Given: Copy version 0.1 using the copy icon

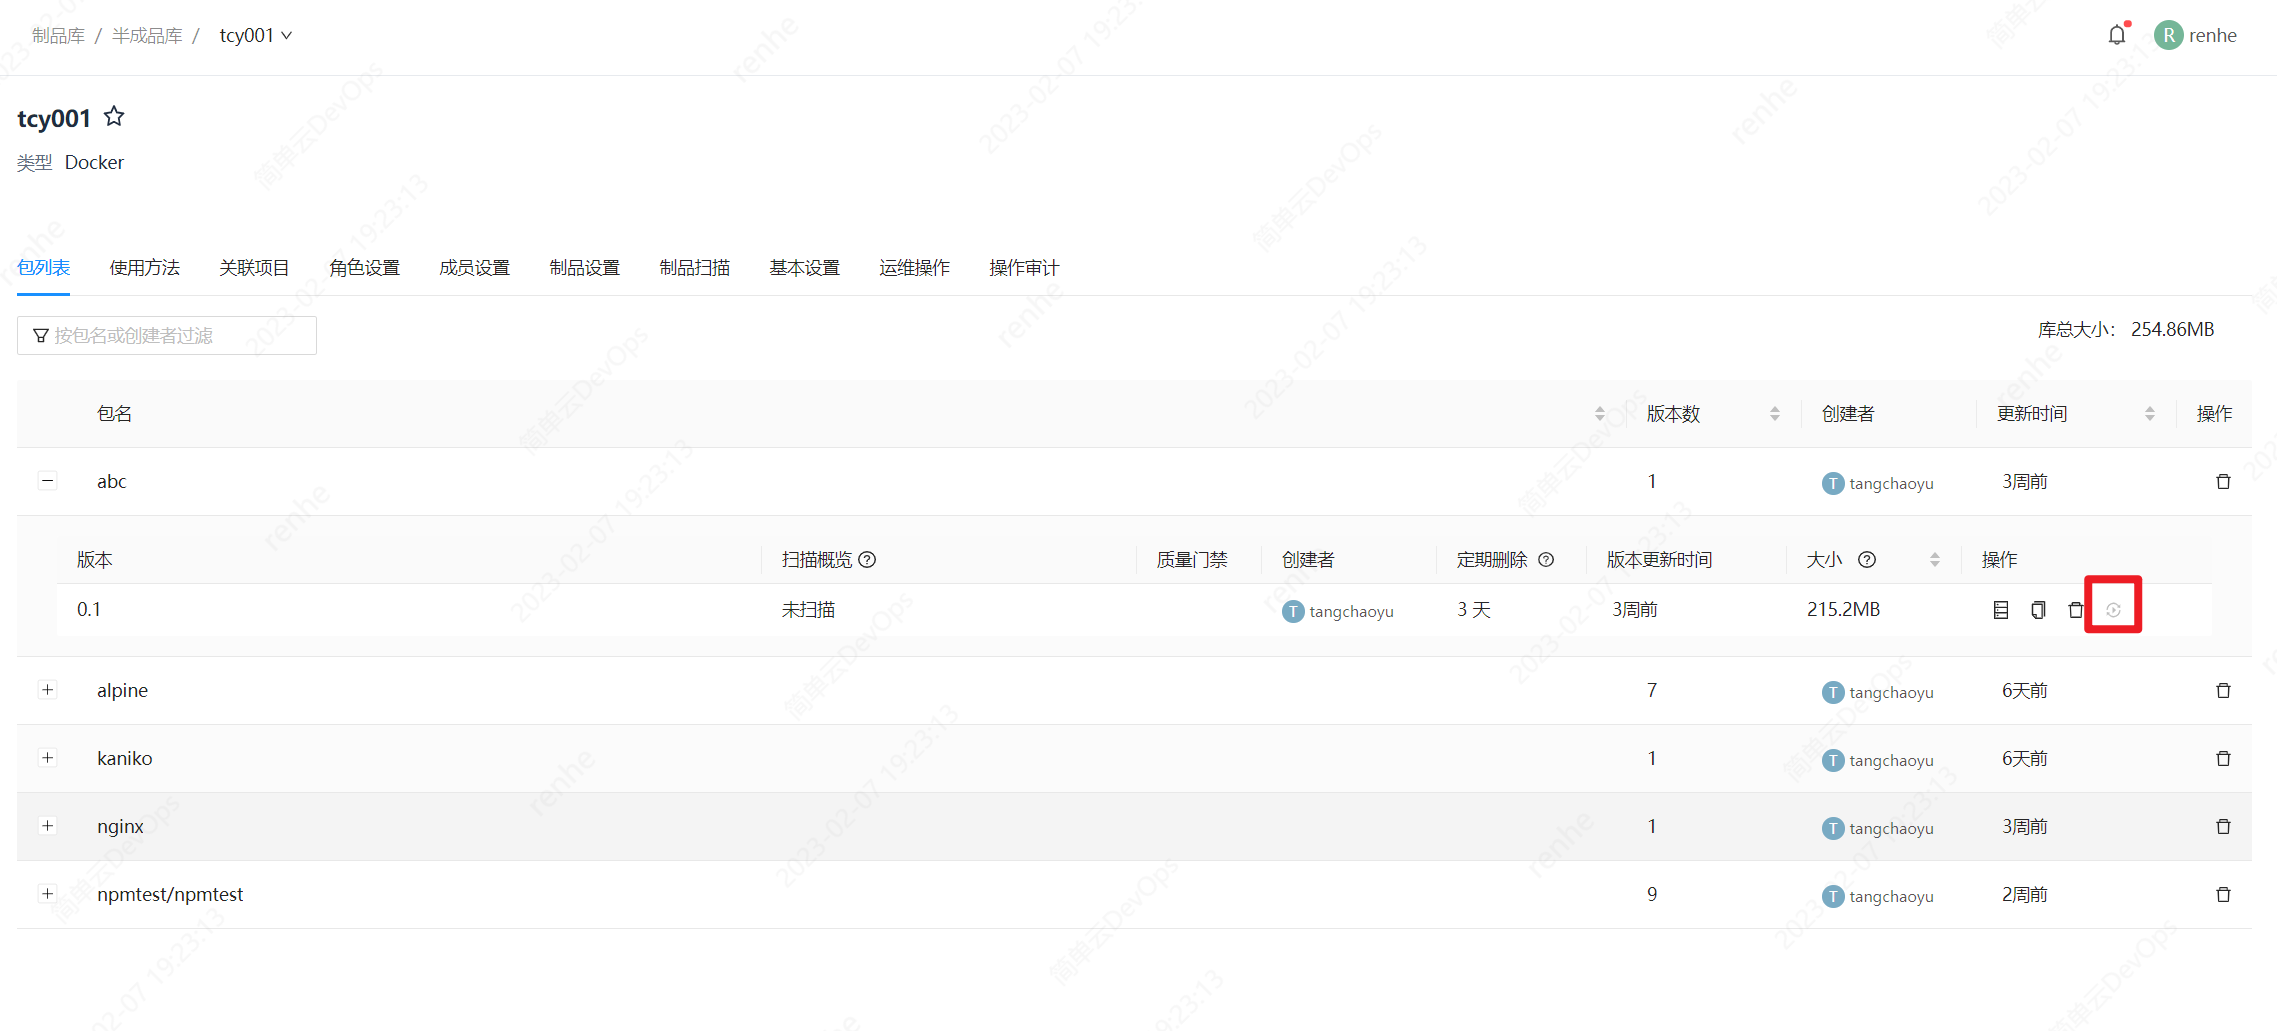Looking at the screenshot, I should pyautogui.click(x=2038, y=610).
